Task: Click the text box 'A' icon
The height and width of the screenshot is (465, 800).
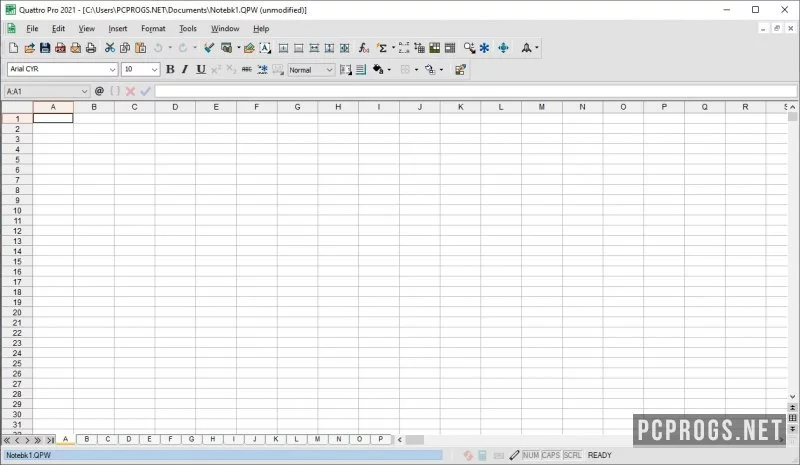Action: 265,48
